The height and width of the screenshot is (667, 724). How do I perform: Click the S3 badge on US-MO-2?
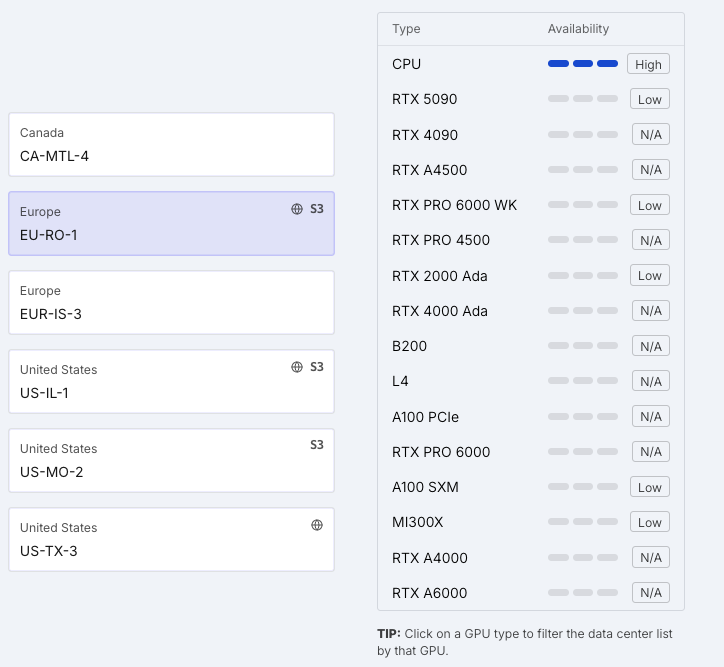click(x=317, y=445)
